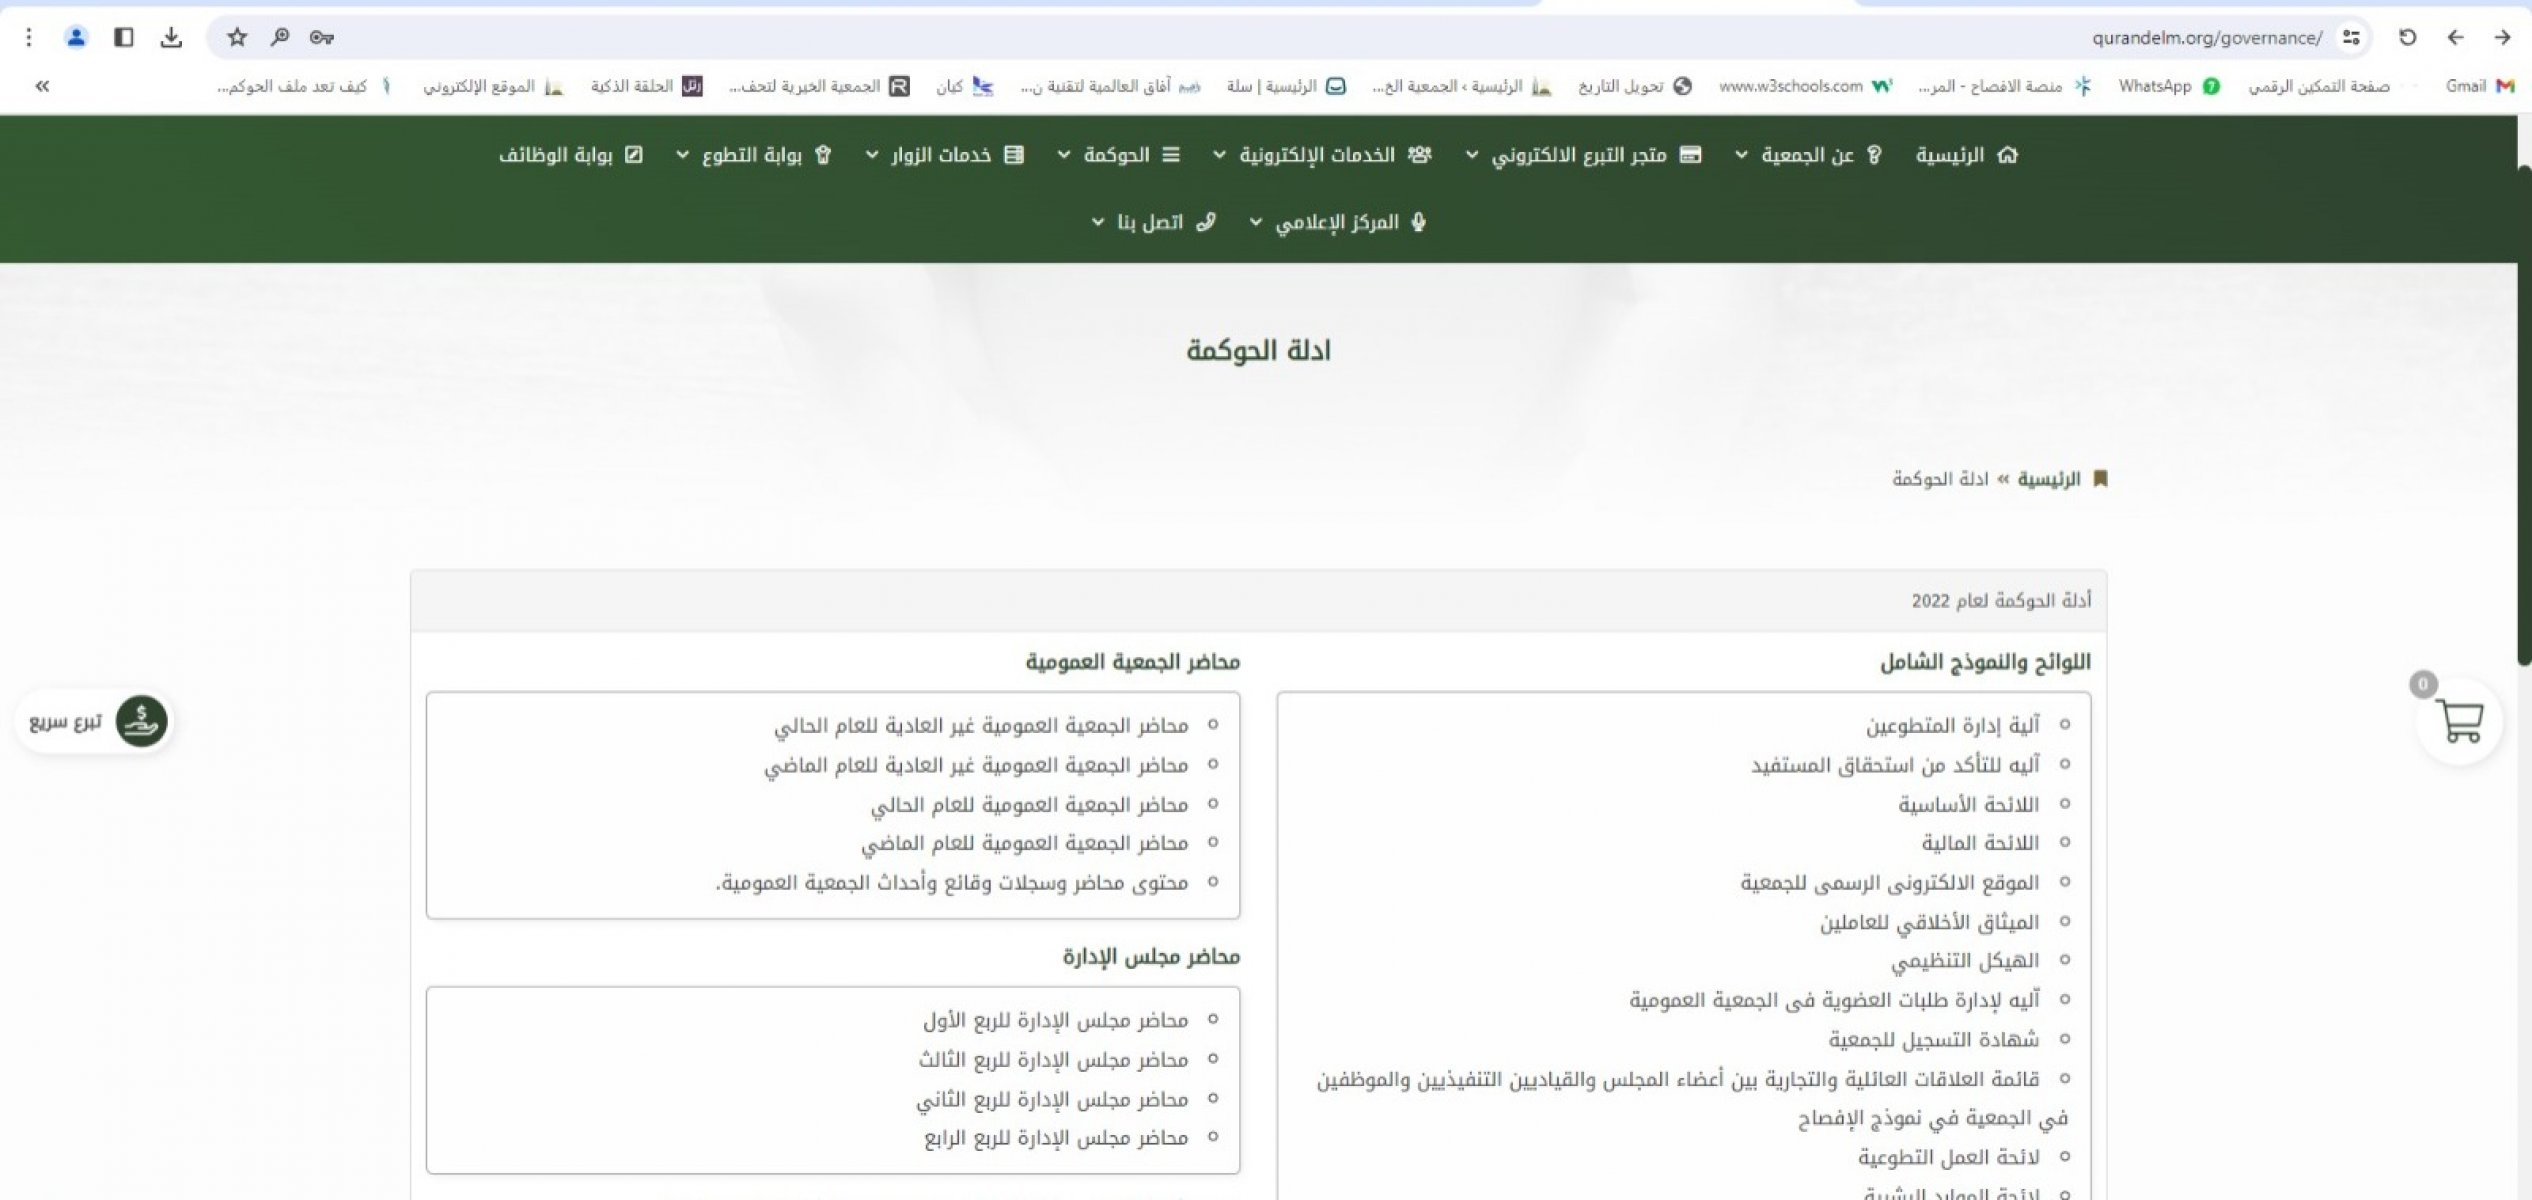The image size is (2532, 1200).
Task: Open the آفاق العالمية لتقنية bookmark
Action: coord(1110,86)
